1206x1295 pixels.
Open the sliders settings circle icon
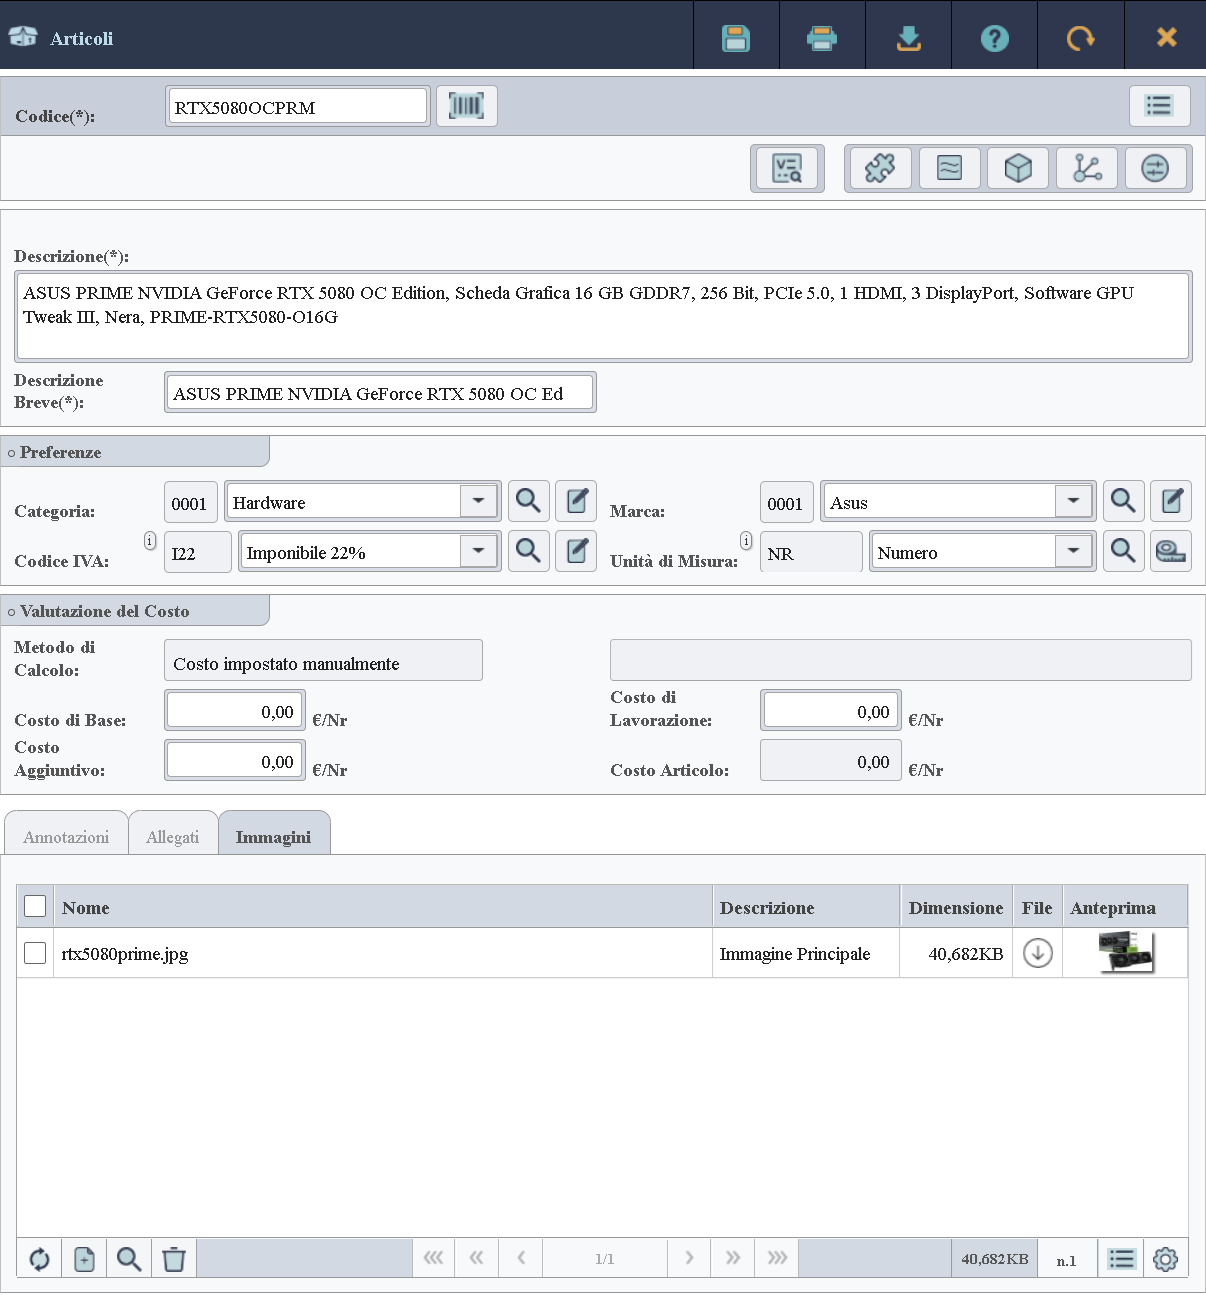pos(1155,168)
